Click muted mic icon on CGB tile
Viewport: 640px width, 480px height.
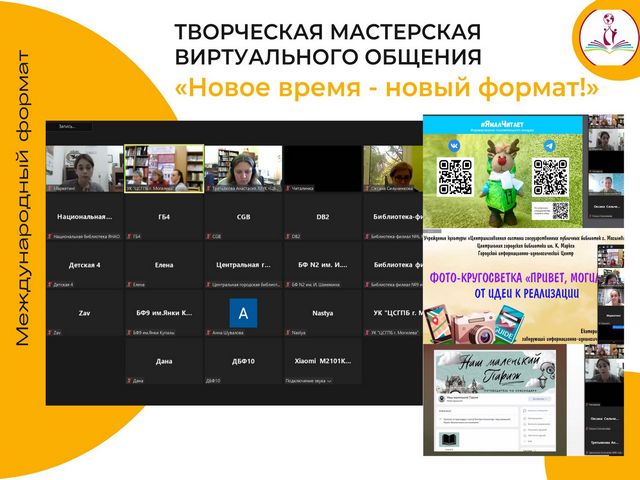coord(209,236)
